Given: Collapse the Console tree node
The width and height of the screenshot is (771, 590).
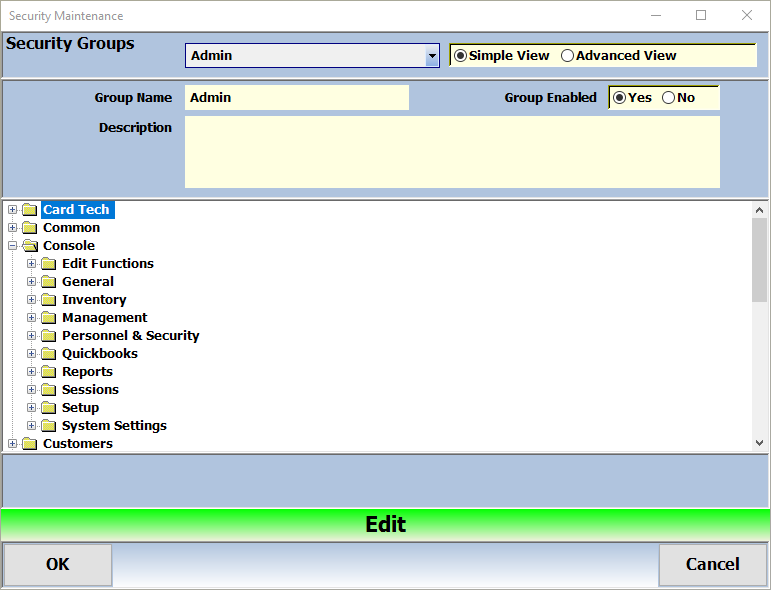Looking at the screenshot, I should [x=13, y=246].
